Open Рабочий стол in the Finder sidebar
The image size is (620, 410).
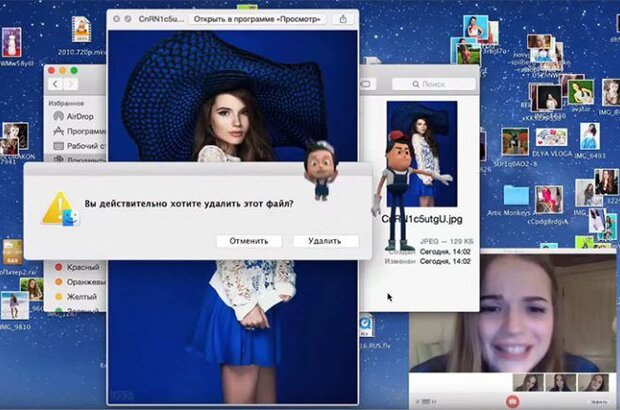(x=79, y=145)
